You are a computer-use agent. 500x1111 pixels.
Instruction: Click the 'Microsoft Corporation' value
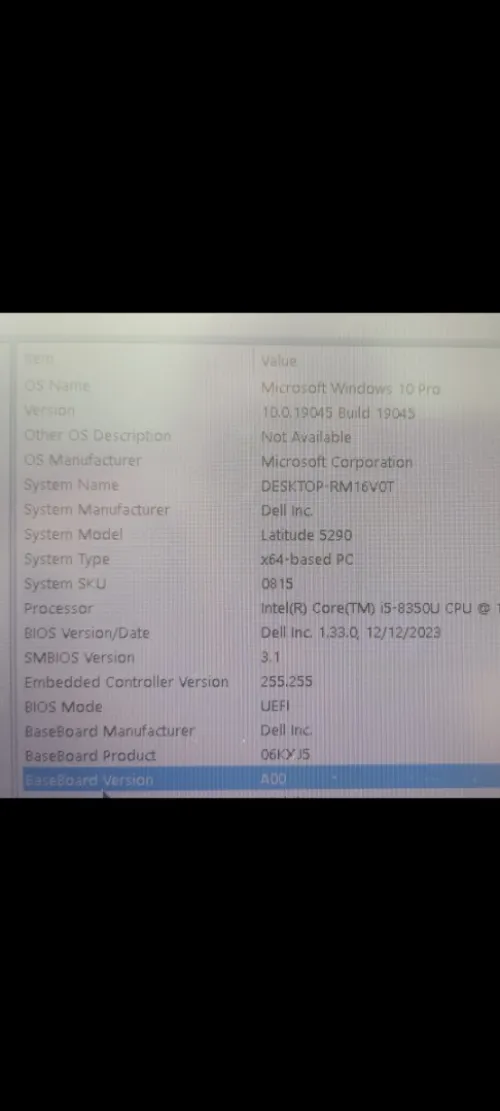(x=336, y=462)
